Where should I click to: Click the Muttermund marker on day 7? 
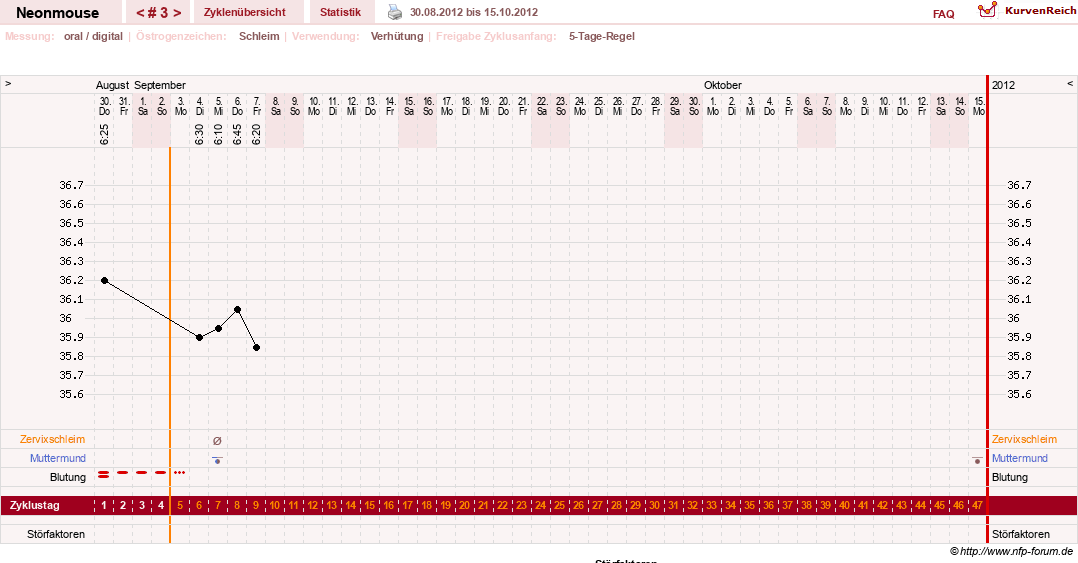(x=217, y=460)
